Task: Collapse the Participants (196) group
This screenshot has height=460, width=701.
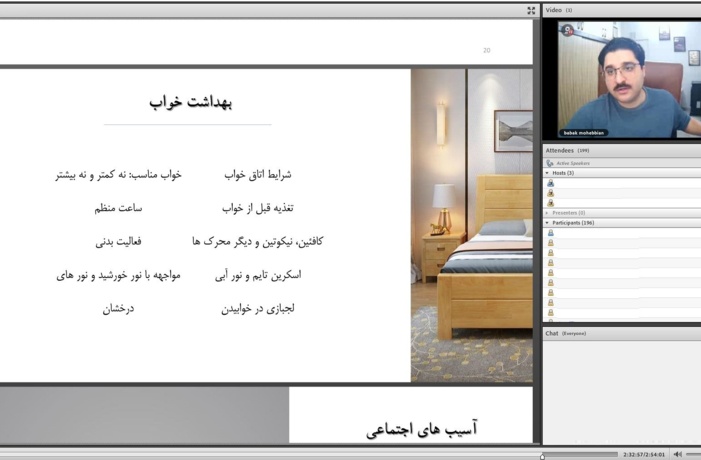Action: coord(547,223)
